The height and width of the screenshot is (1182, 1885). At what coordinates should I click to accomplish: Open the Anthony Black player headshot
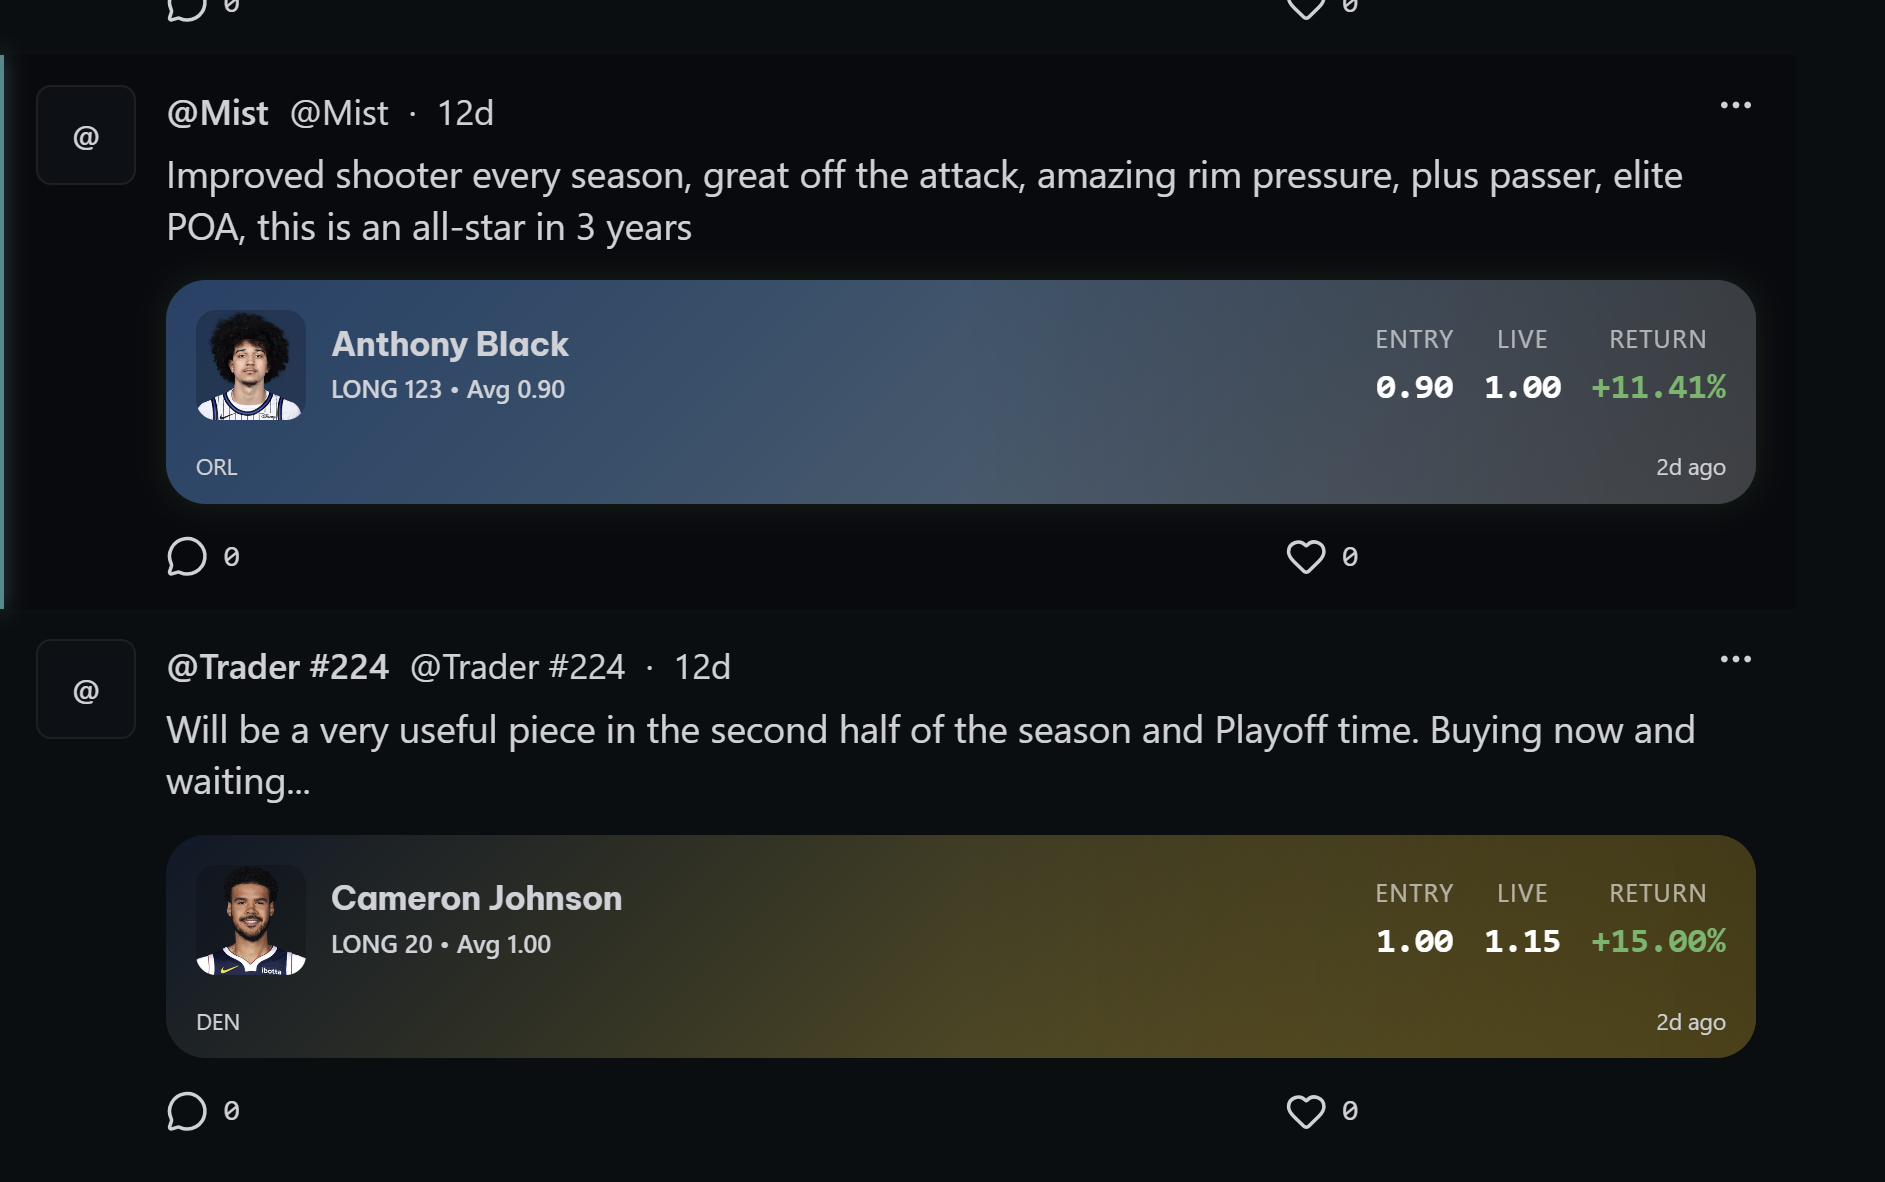pos(251,365)
